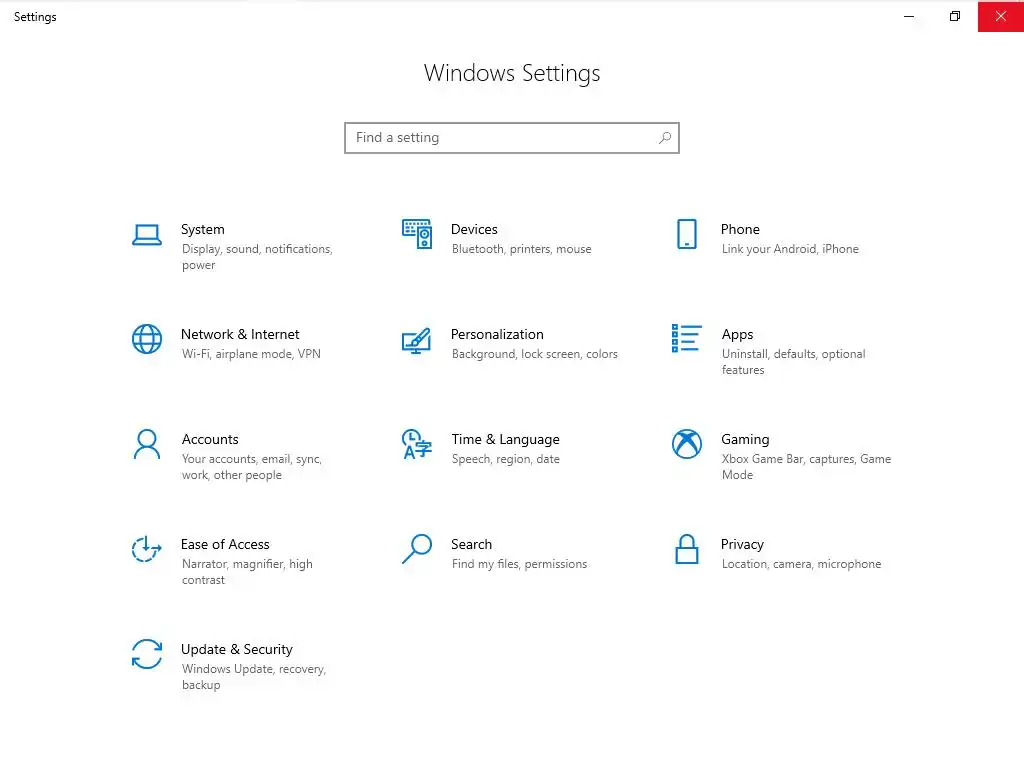Click 'Background, lock screen, colors' text
Screen dimensions: 1024x768
534,354
